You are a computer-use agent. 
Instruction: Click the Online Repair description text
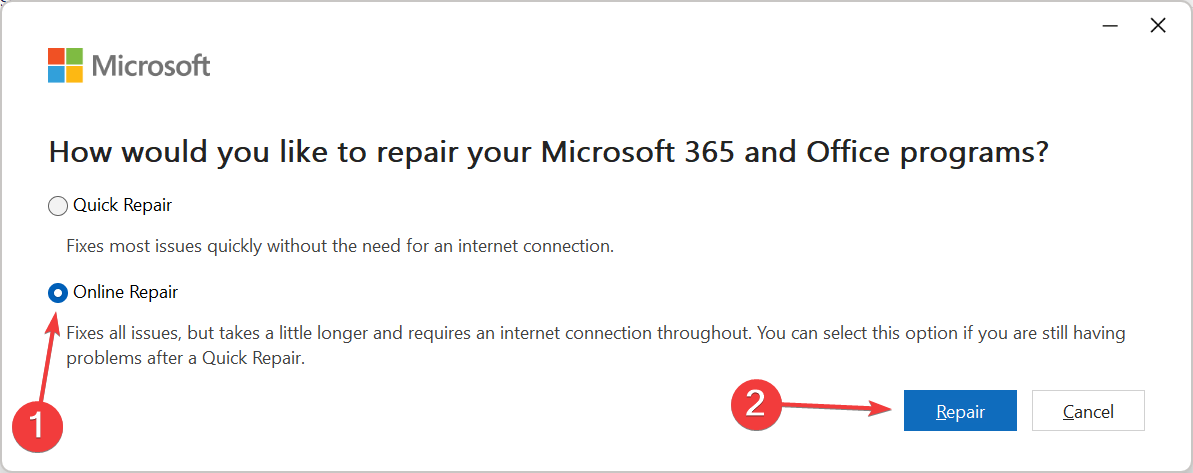click(x=596, y=346)
